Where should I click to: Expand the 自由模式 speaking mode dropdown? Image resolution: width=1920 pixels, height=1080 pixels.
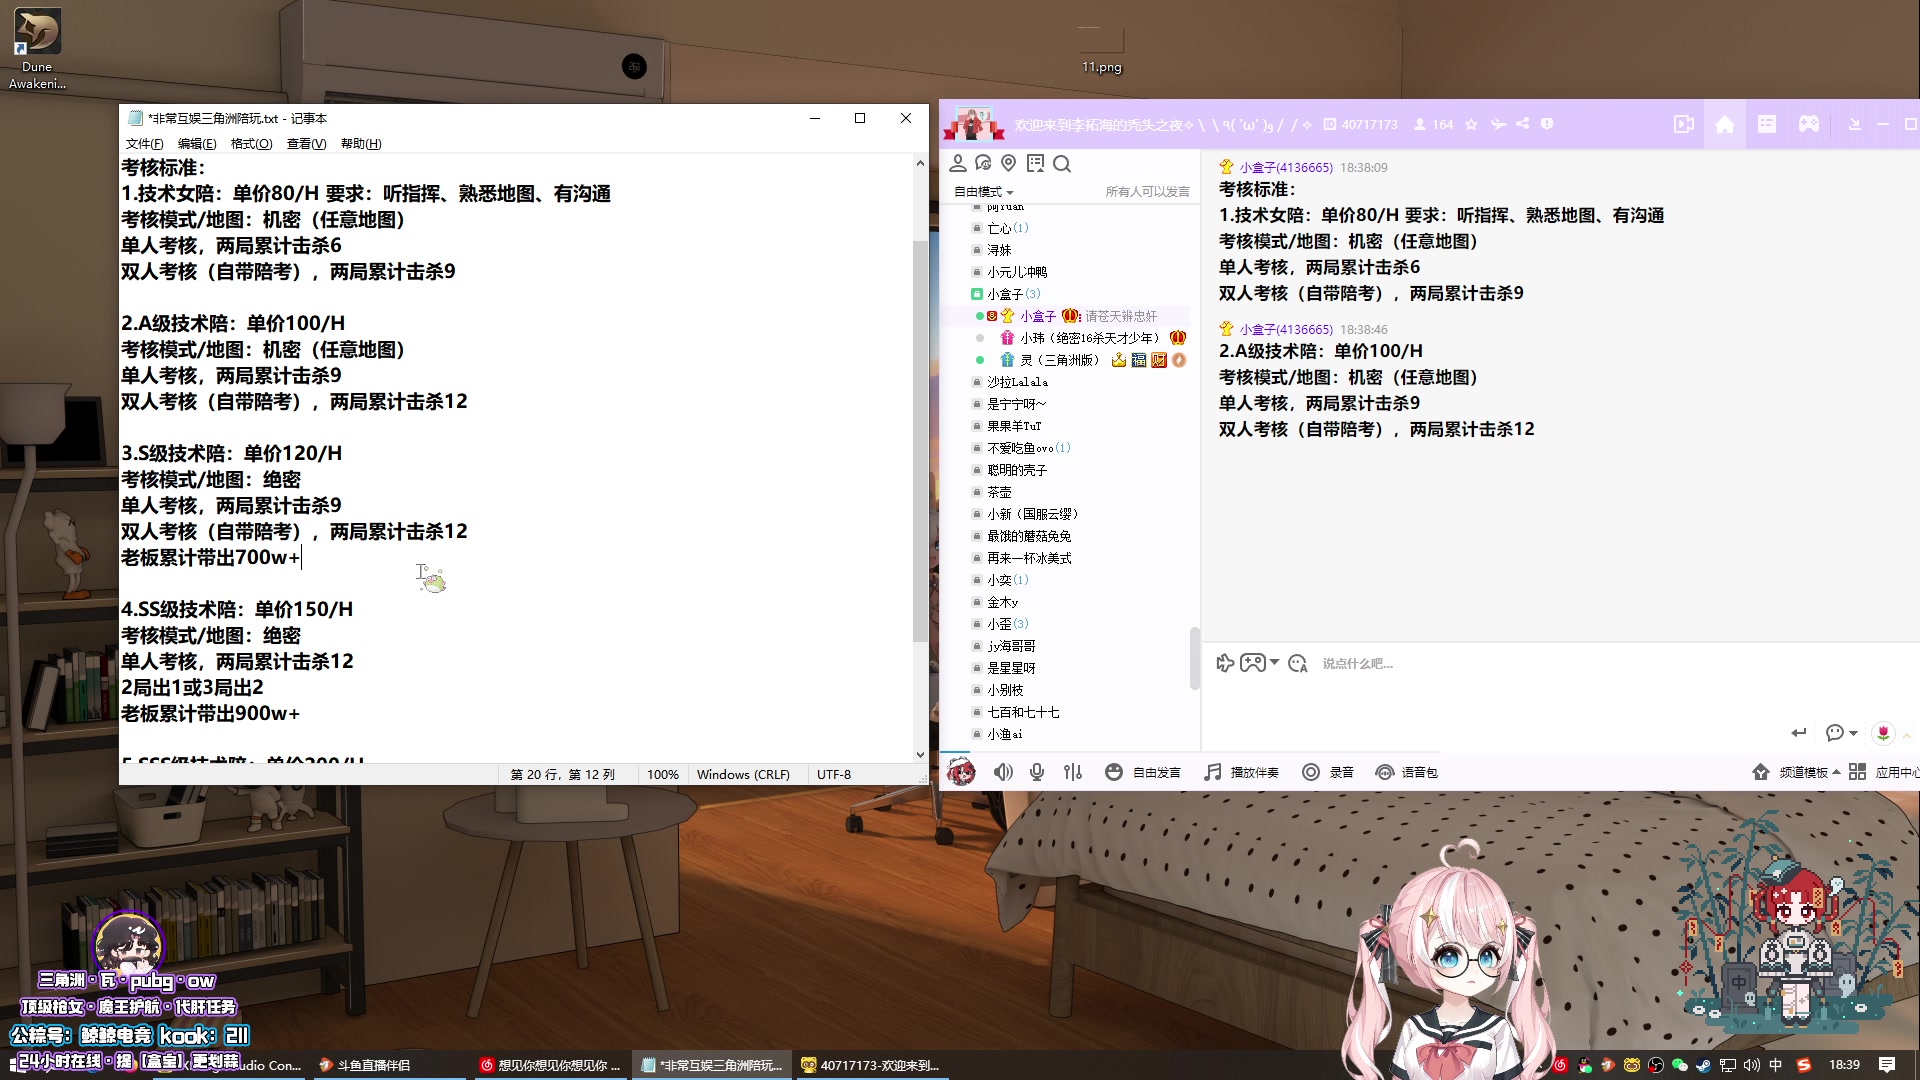(983, 192)
